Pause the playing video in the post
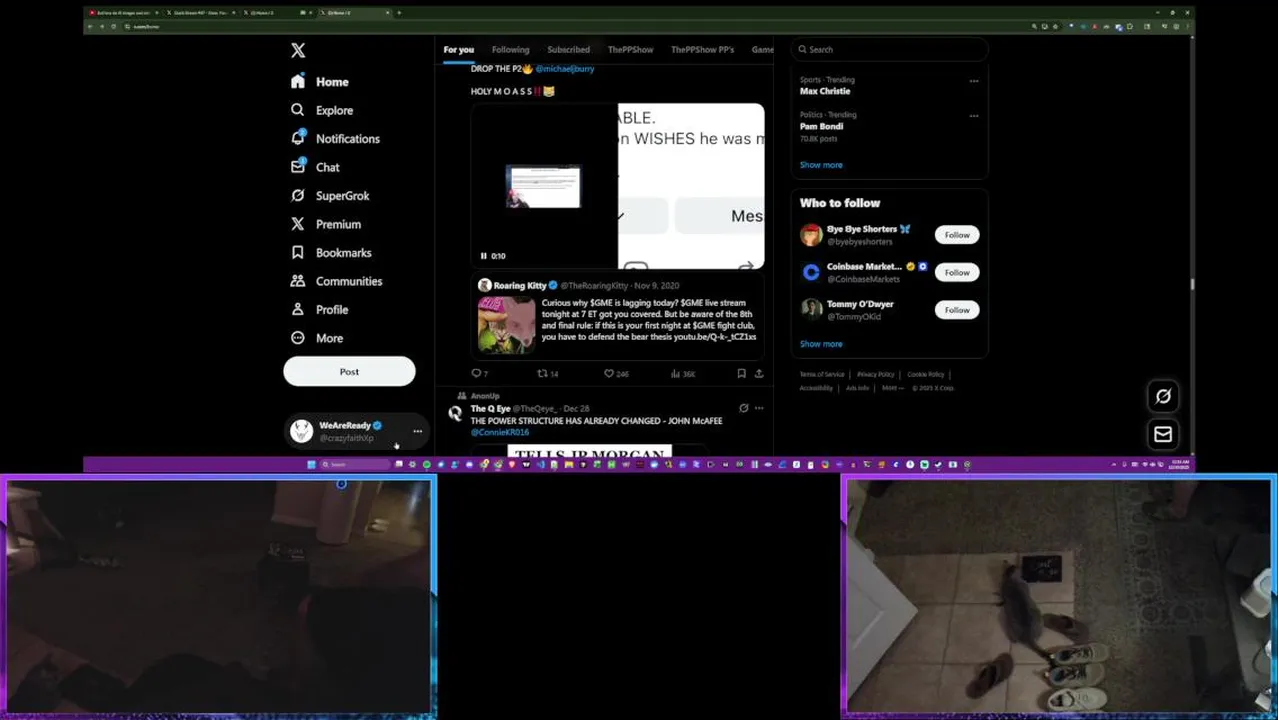The height and width of the screenshot is (720, 1278). (484, 256)
